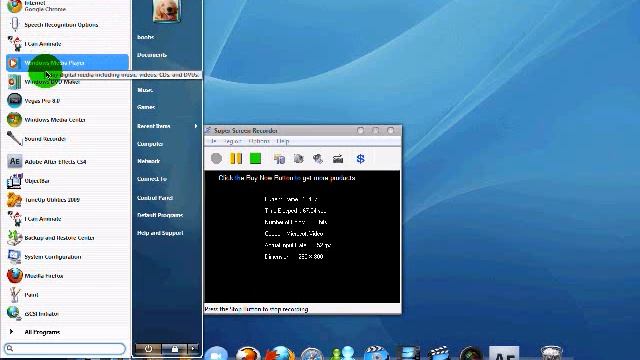Open the Help menu in Super Screen Recorder

coord(282,141)
